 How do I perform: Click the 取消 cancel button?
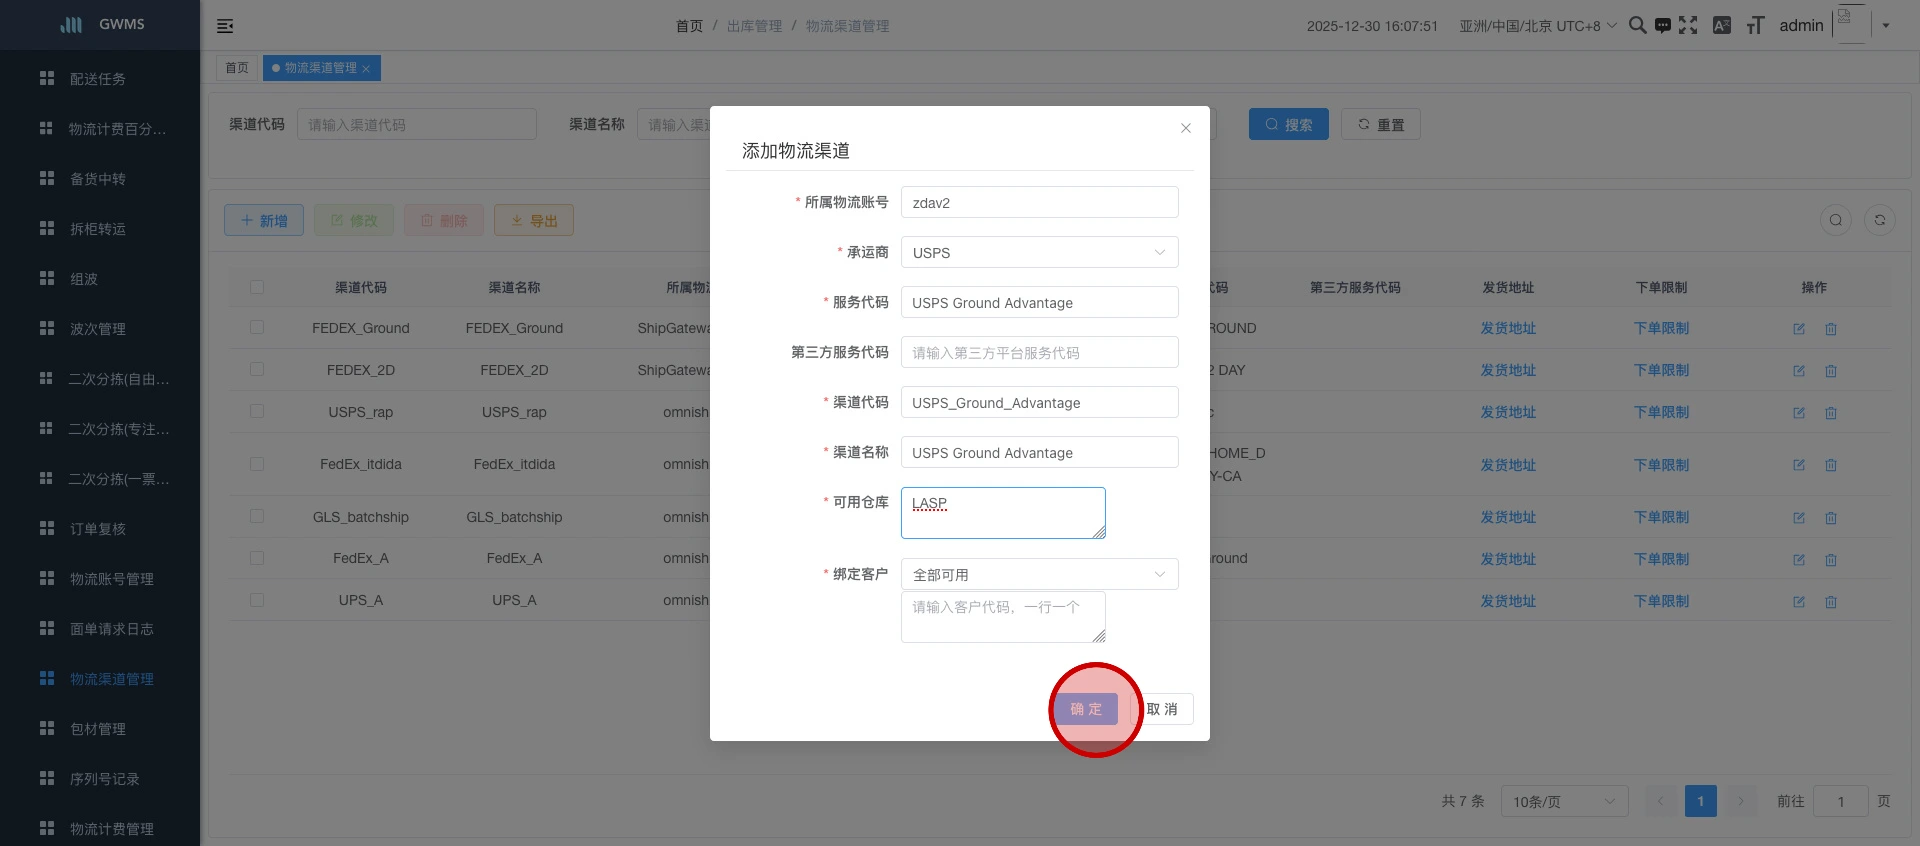[1162, 709]
